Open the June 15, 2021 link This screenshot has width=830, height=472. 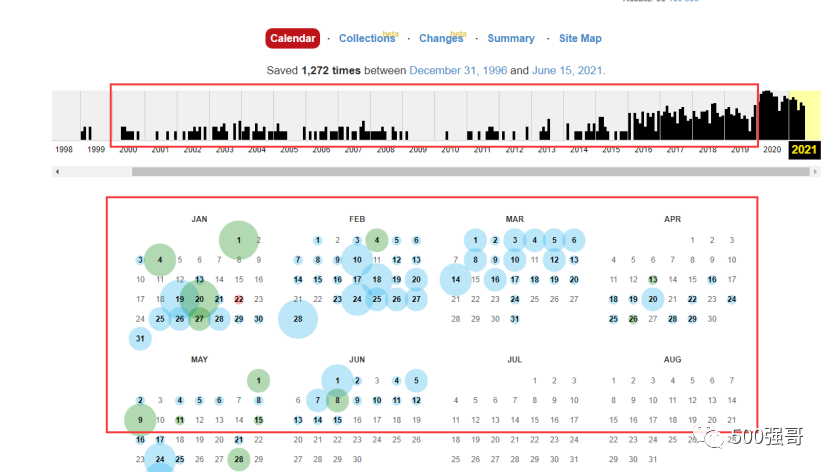[568, 71]
